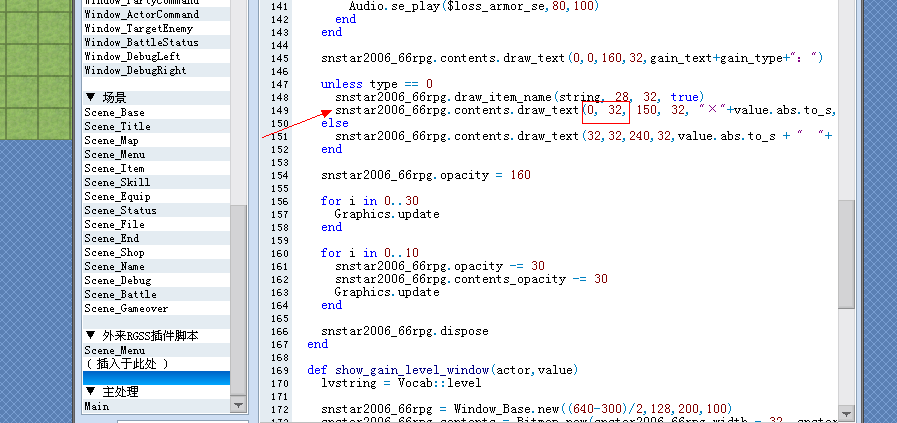Select Window_DebugLeft script entry
The width and height of the screenshot is (897, 423).
(156, 56)
